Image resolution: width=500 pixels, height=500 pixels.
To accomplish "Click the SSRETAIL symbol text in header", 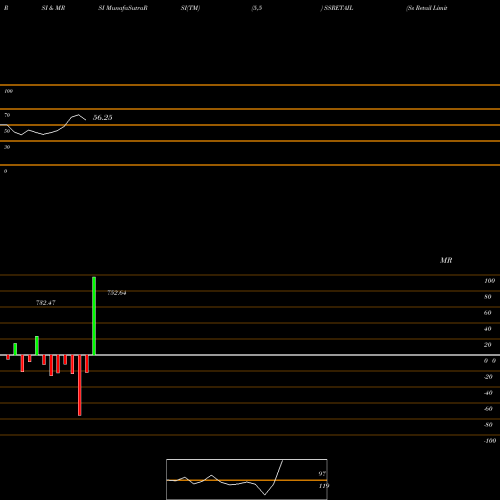I will click(338, 8).
